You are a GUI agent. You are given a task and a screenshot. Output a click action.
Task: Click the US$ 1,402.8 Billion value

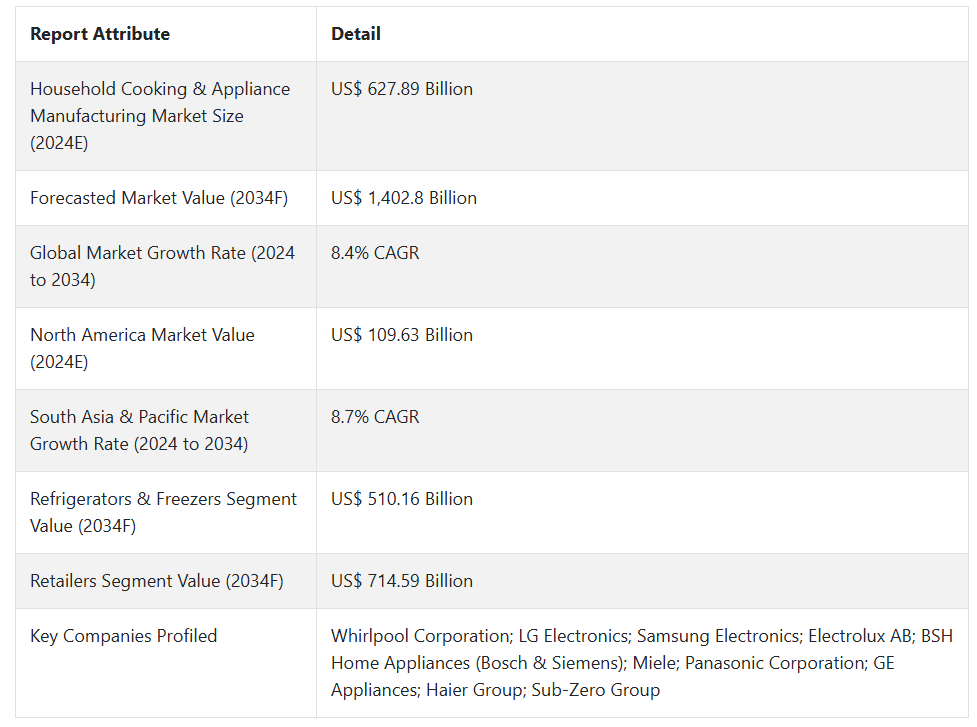point(404,198)
